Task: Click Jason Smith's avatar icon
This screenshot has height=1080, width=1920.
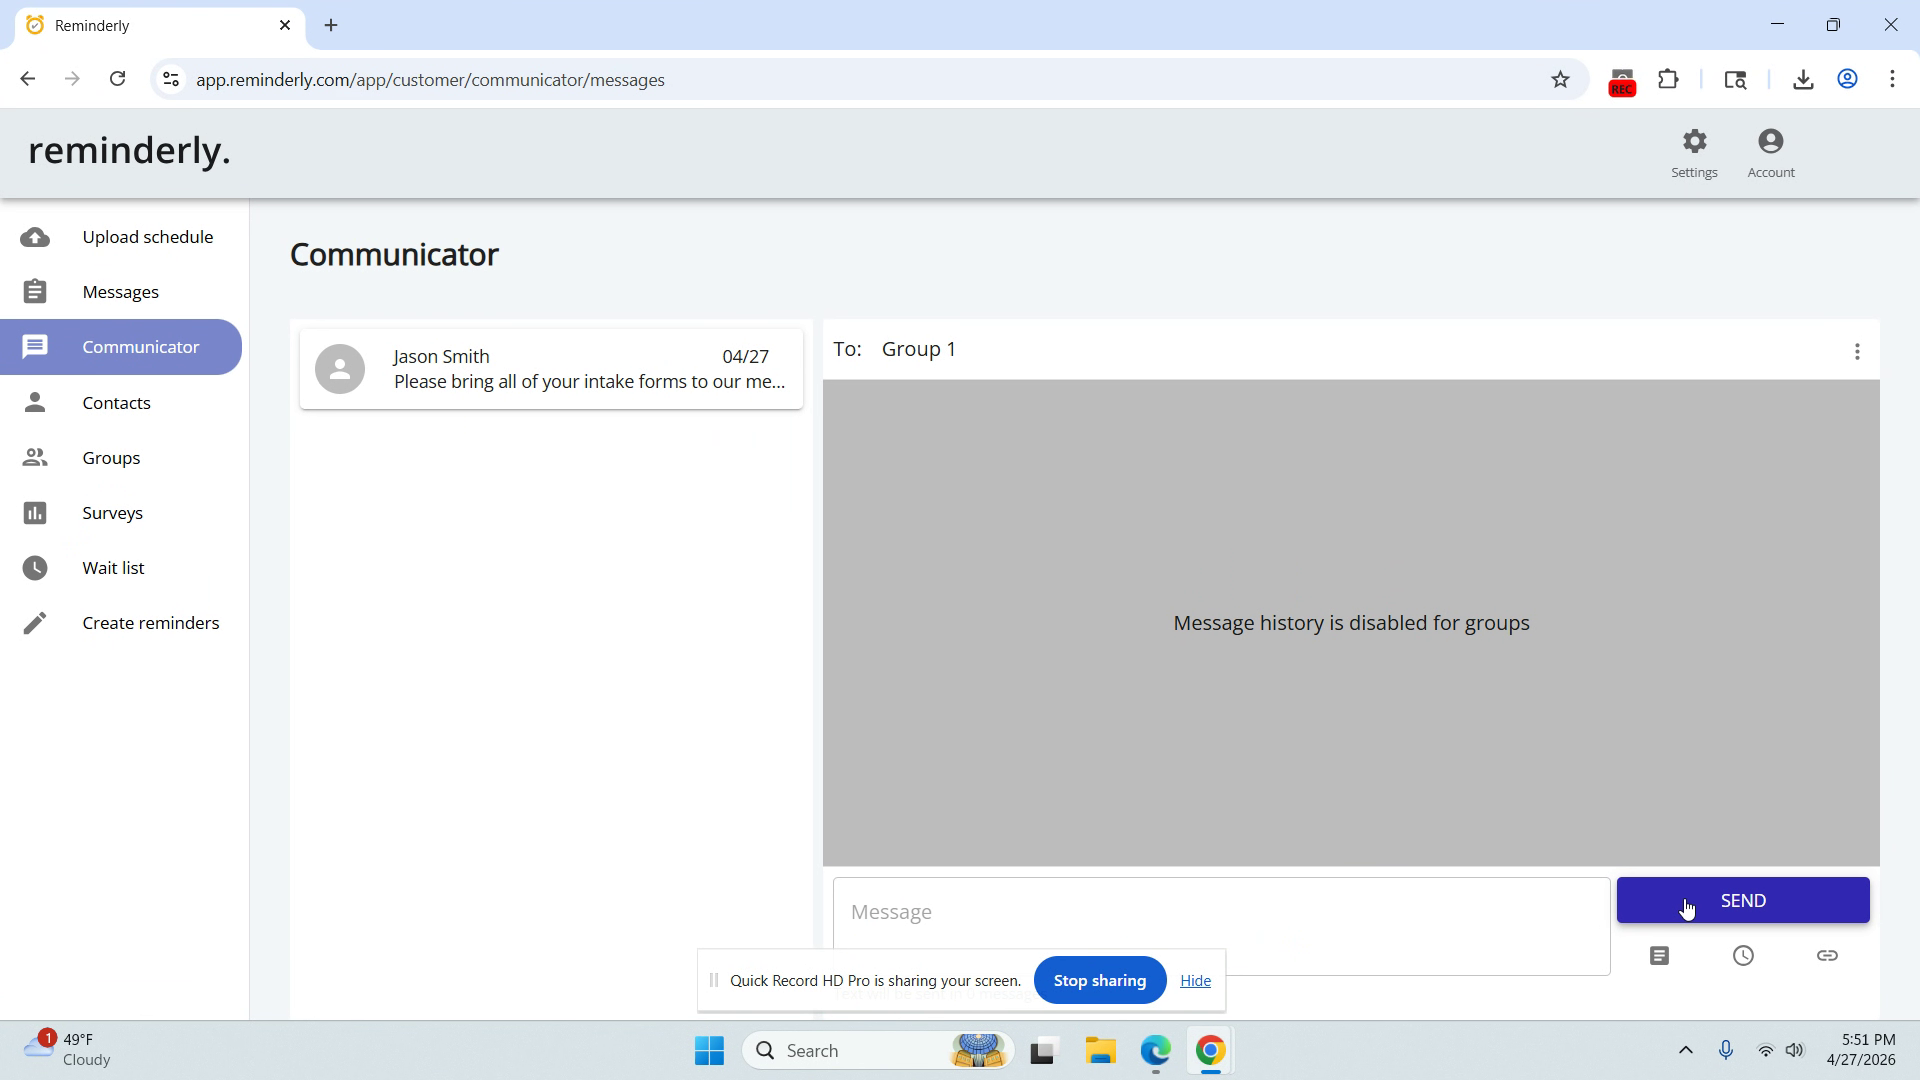Action: click(340, 369)
